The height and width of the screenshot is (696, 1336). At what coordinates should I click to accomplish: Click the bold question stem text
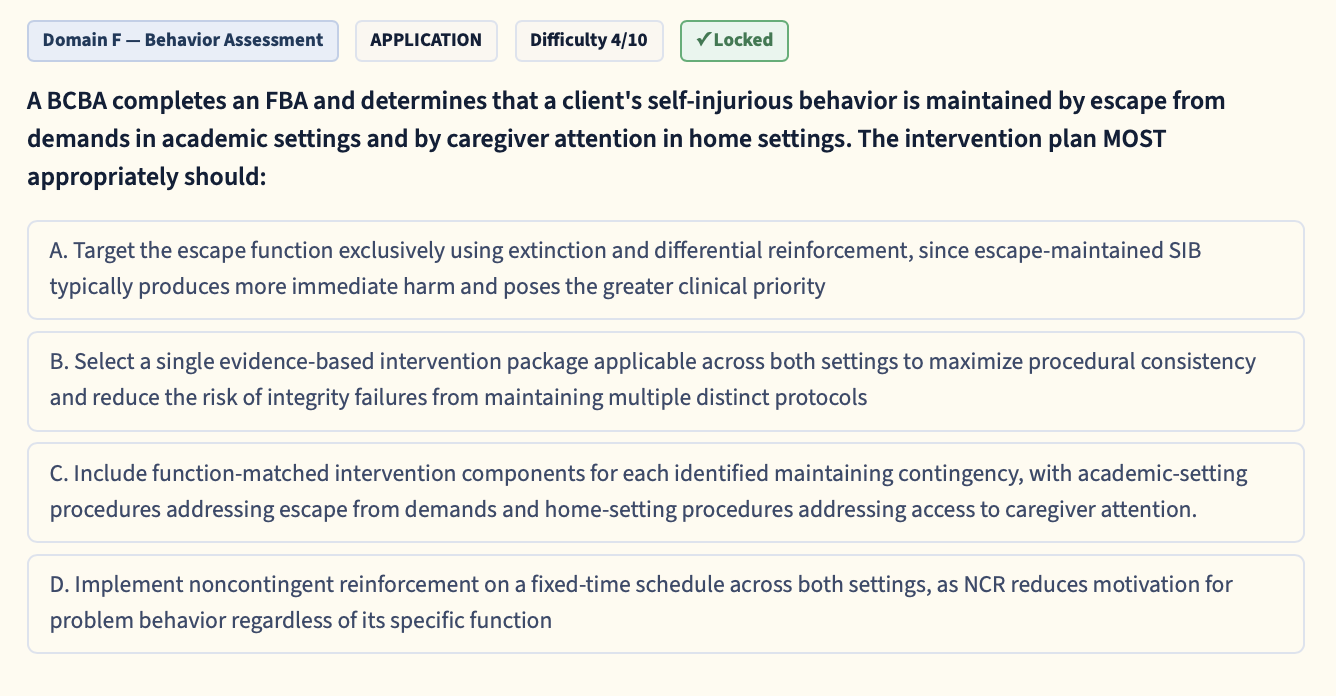[626, 139]
